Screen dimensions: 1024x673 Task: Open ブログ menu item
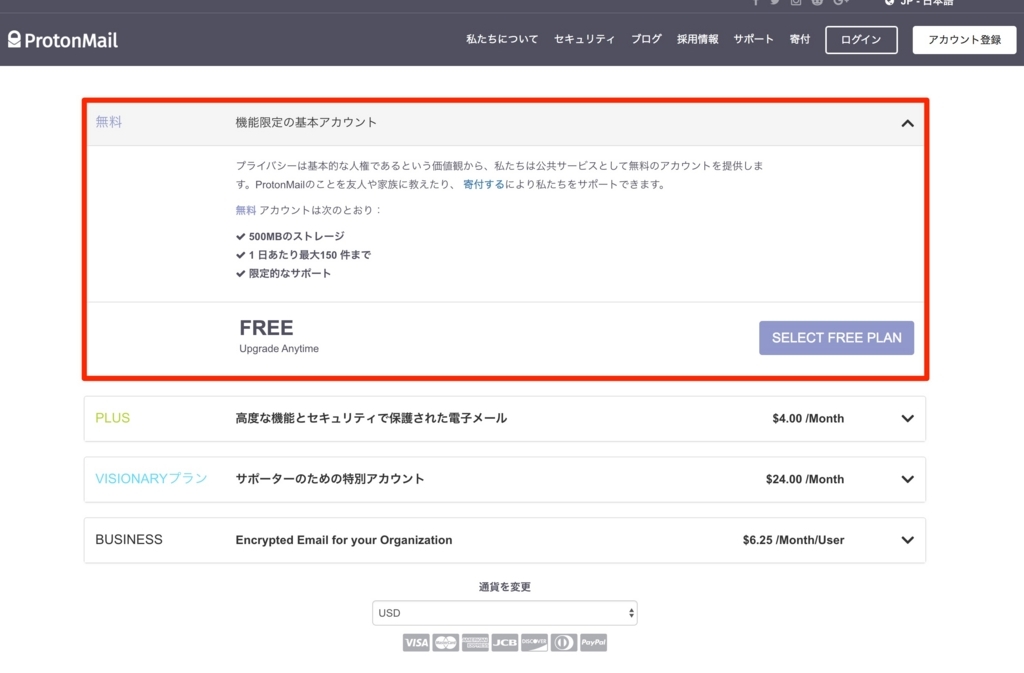(646, 39)
